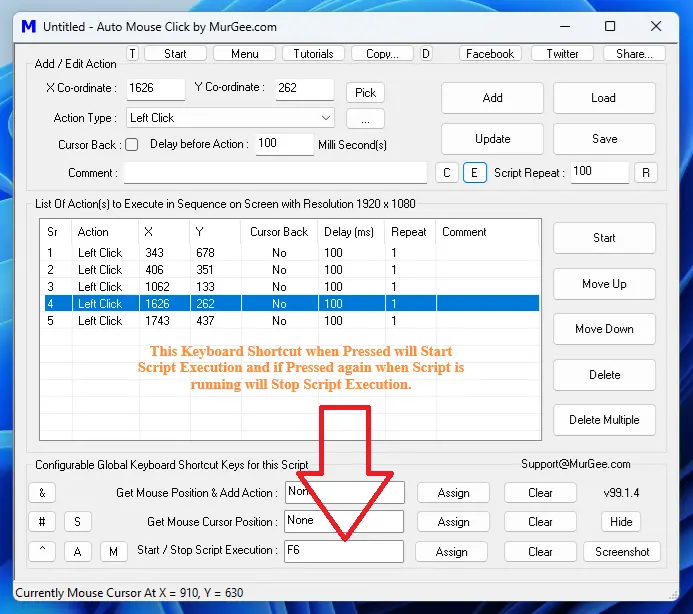This screenshot has width=693, height=614.
Task: Click the Support@MurGee.com text
Action: [575, 464]
